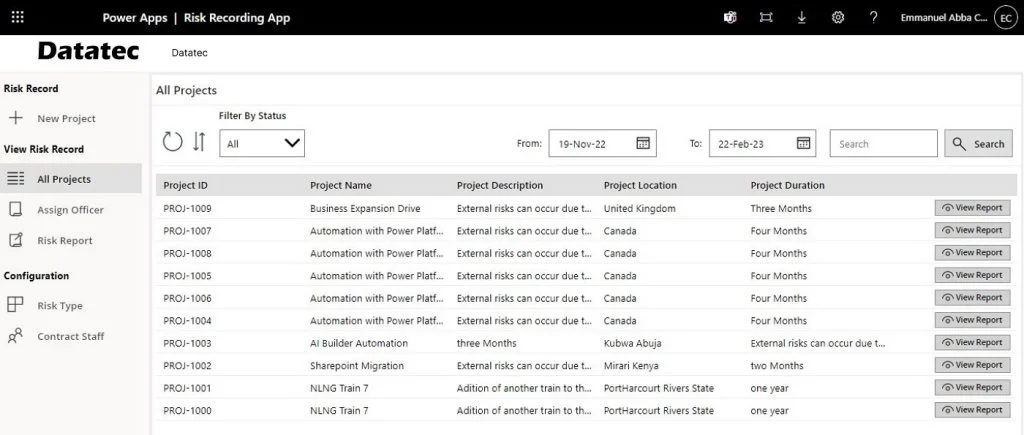Click the refresh icon above the project list

[172, 142]
